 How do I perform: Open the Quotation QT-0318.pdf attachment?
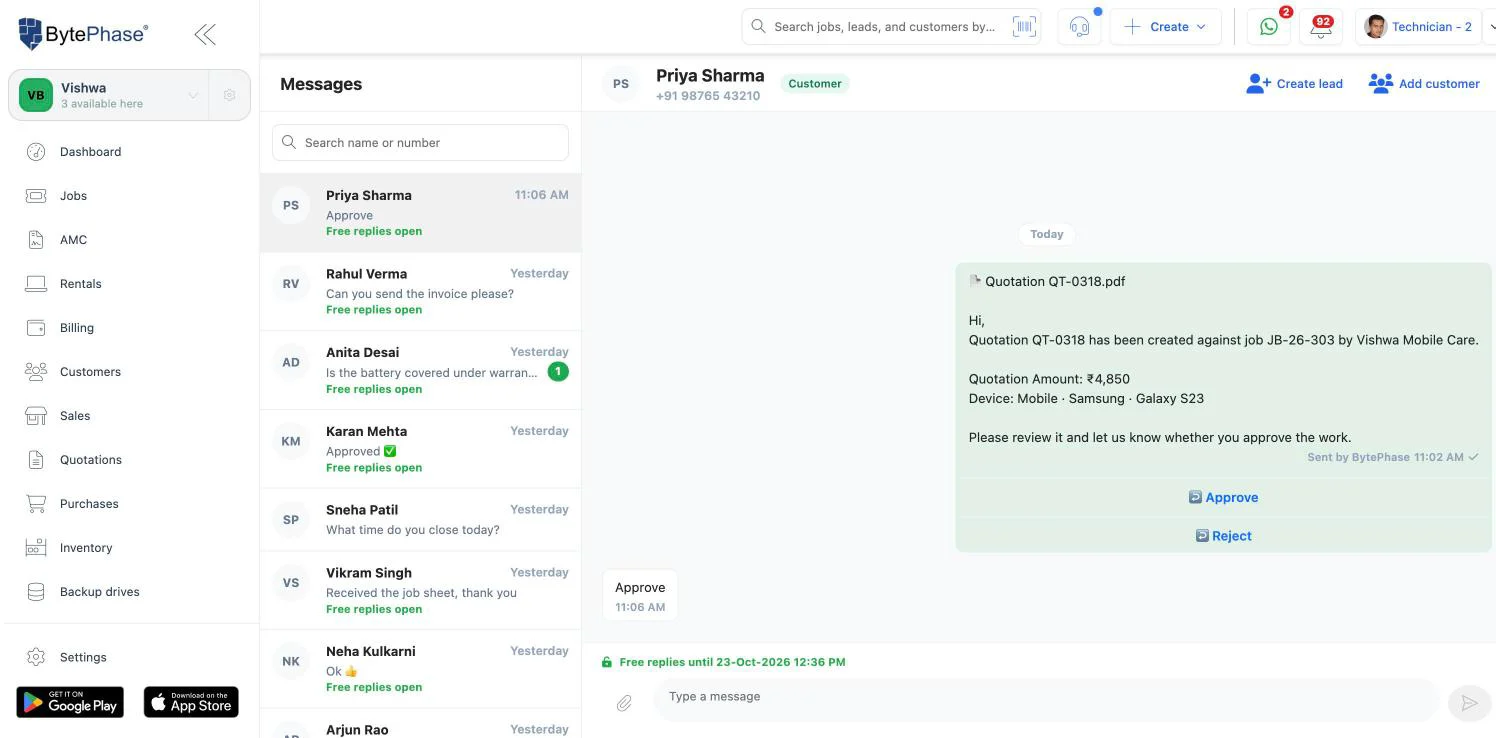point(1047,282)
